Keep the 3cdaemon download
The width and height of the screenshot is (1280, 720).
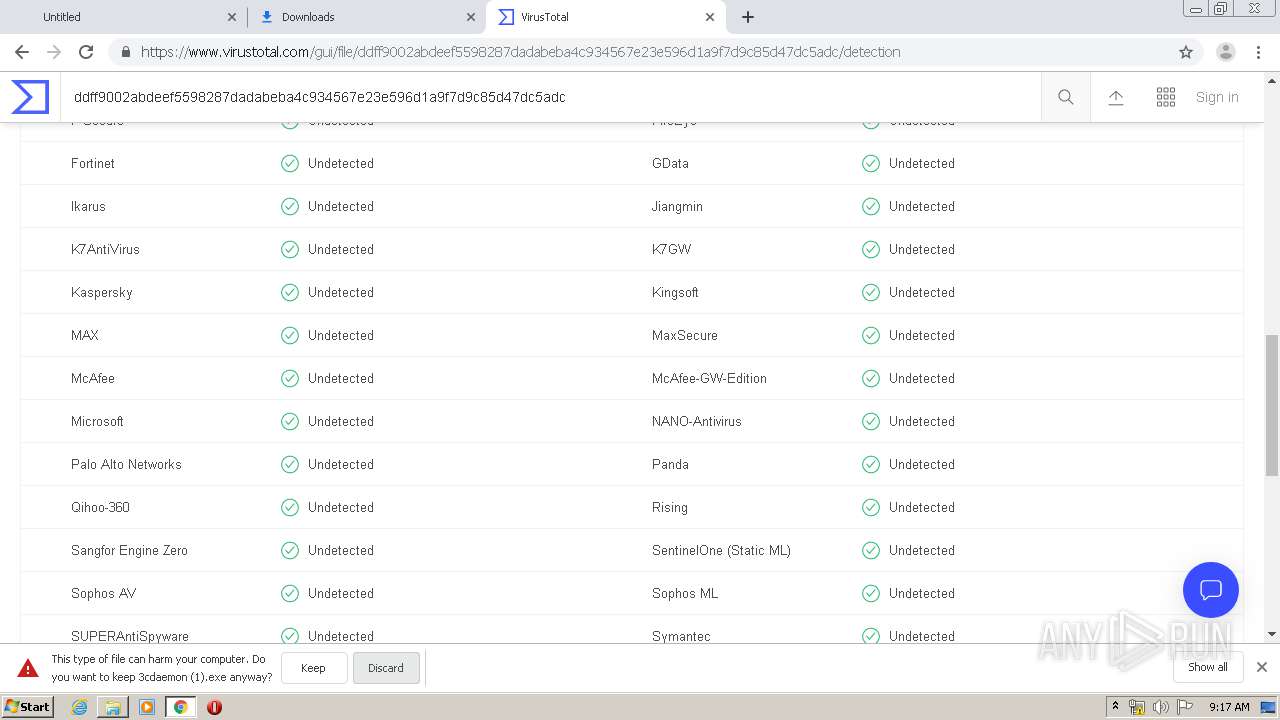click(x=314, y=668)
